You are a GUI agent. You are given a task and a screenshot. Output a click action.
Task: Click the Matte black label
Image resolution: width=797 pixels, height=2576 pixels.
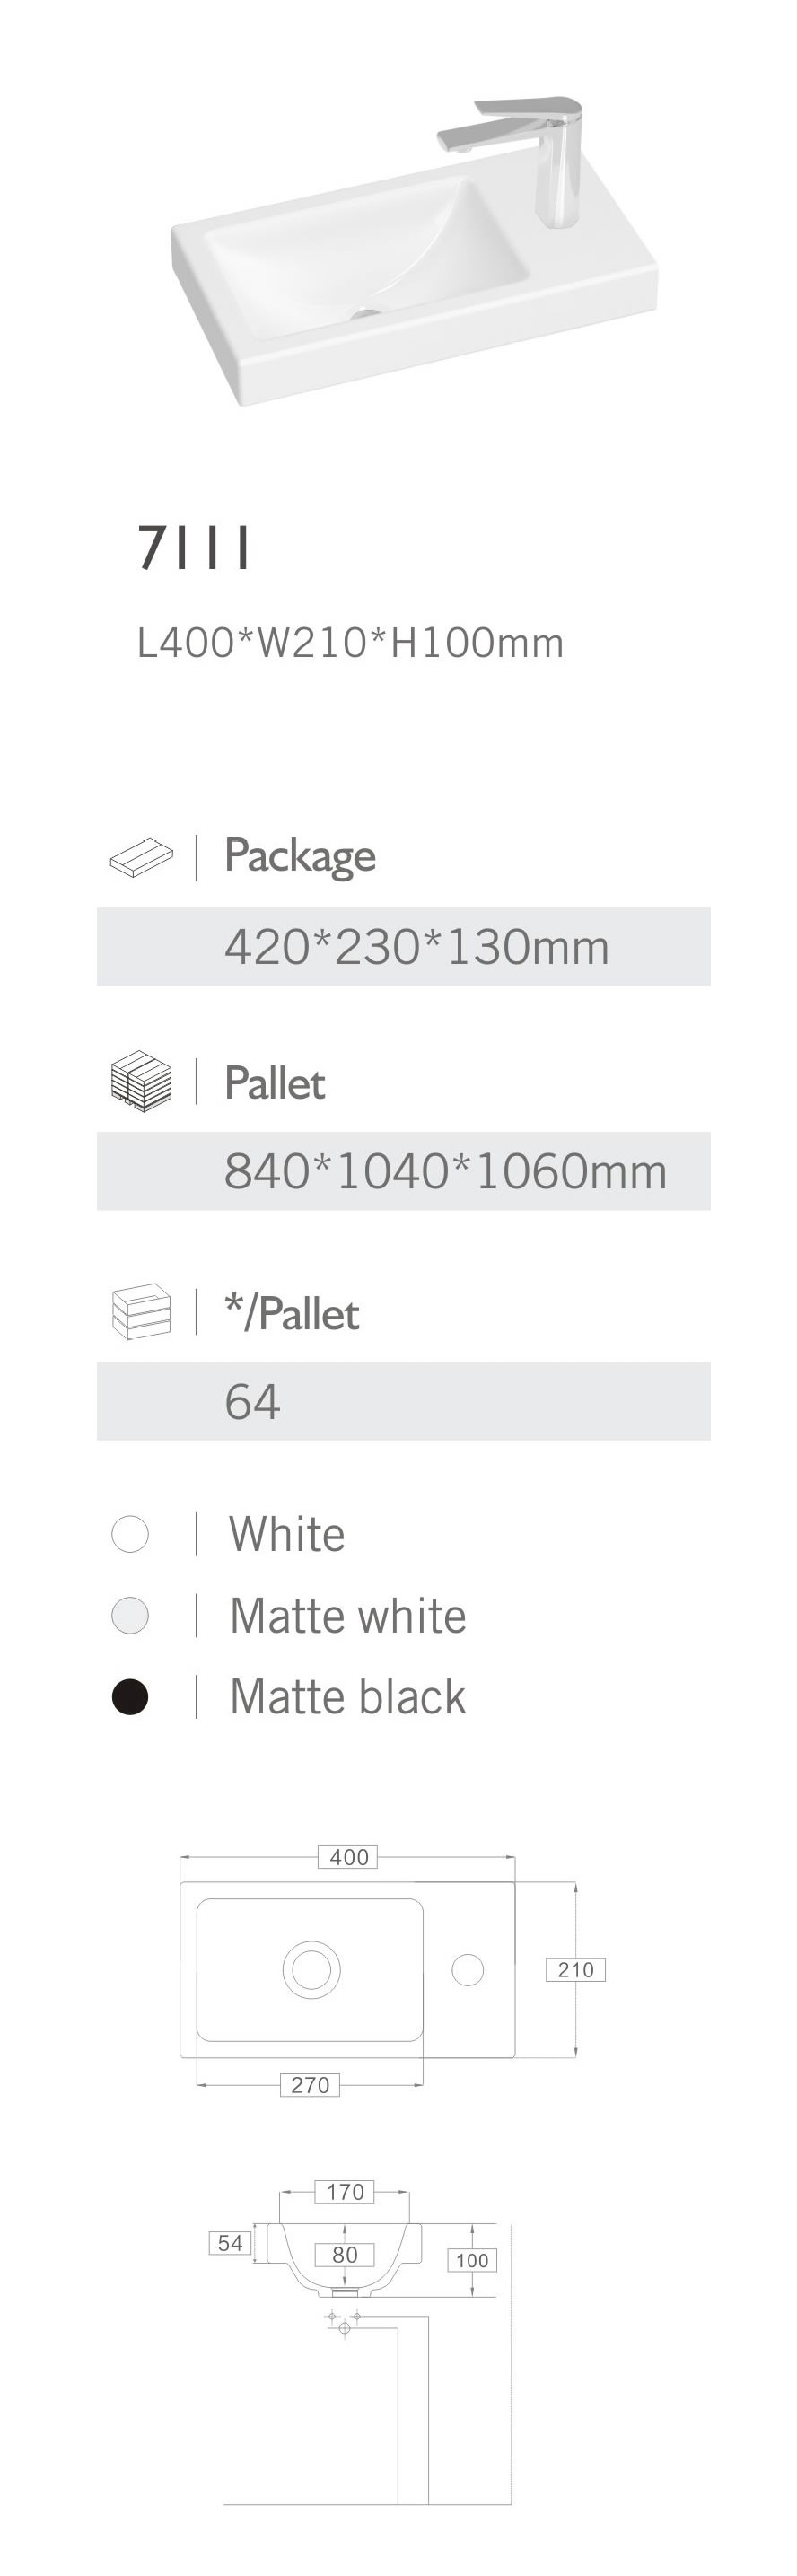click(x=347, y=1697)
